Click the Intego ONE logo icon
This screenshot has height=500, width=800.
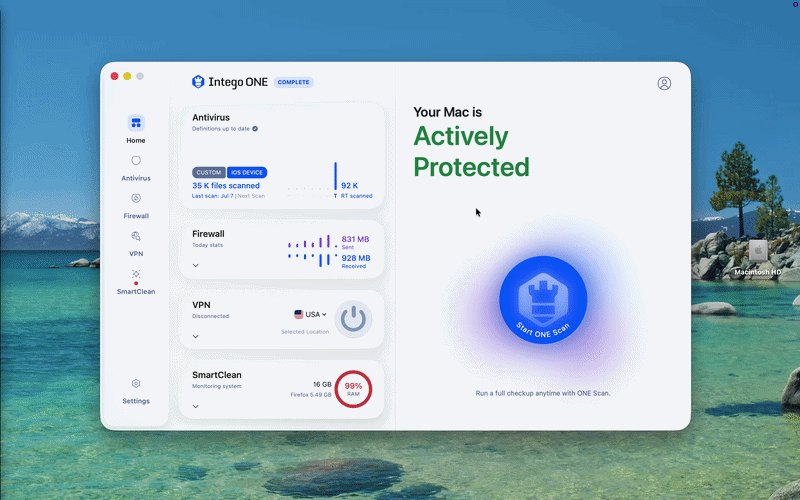198,82
